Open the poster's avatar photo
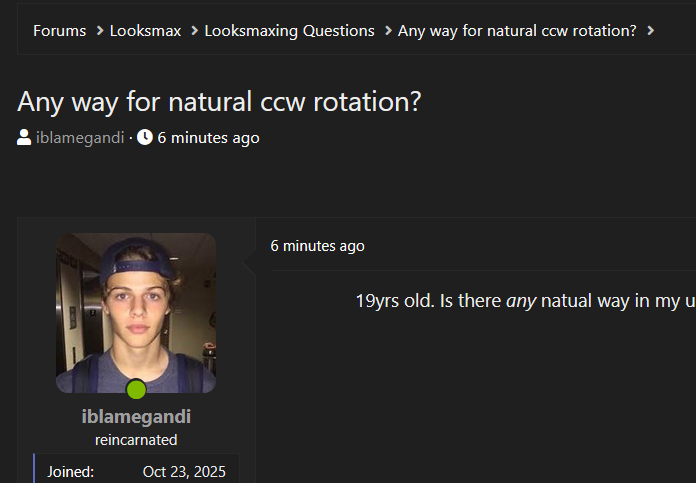Screen dimensions: 696x483 136,312
